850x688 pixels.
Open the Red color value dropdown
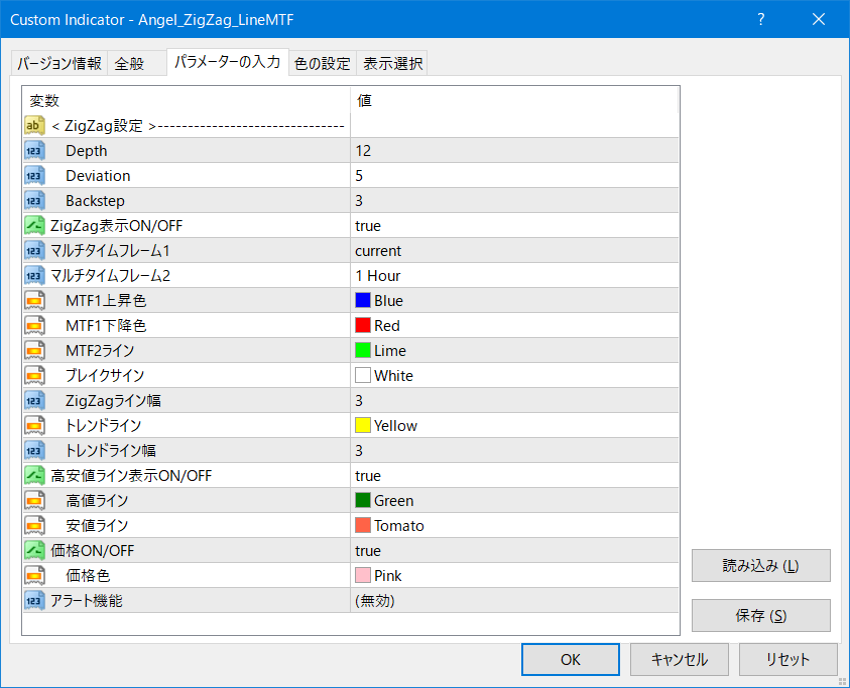point(514,325)
